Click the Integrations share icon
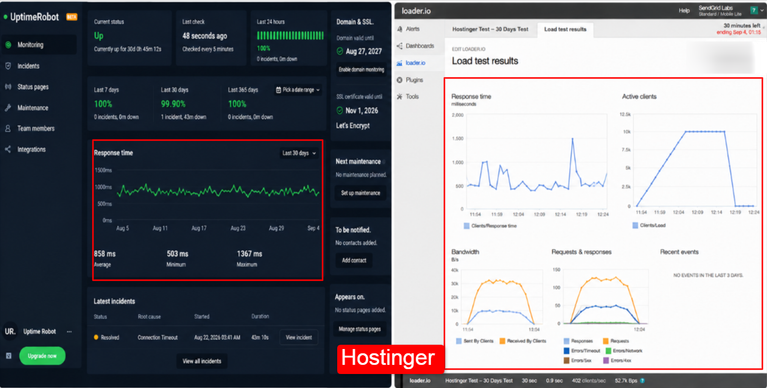 click(x=8, y=149)
